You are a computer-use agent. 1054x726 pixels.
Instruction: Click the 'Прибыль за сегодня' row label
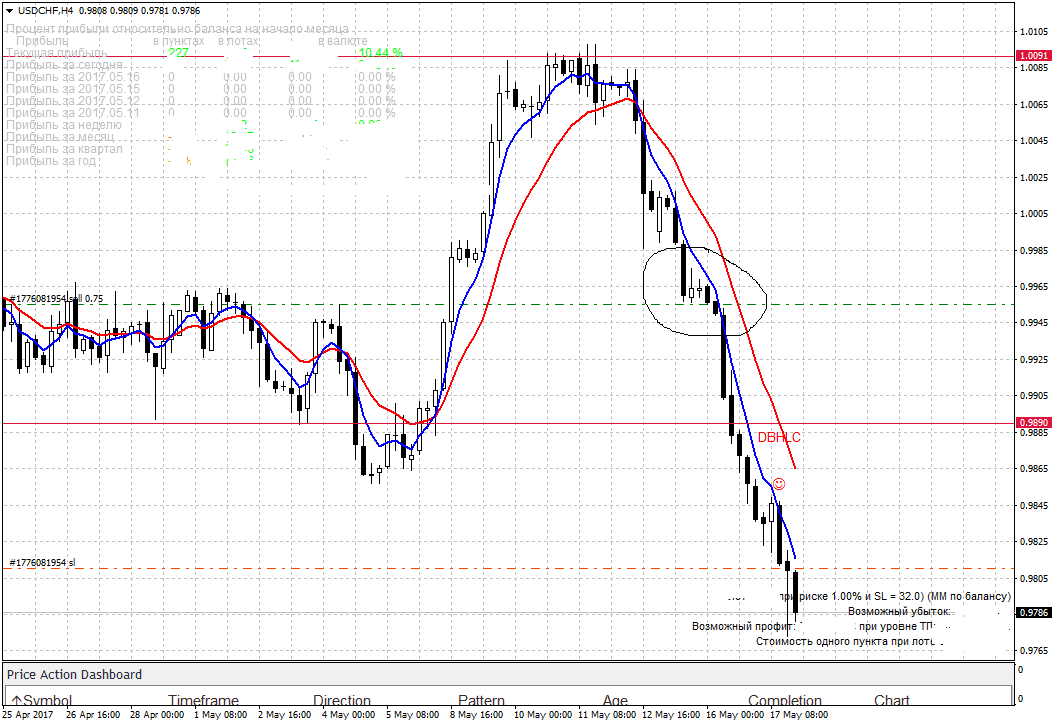click(65, 65)
